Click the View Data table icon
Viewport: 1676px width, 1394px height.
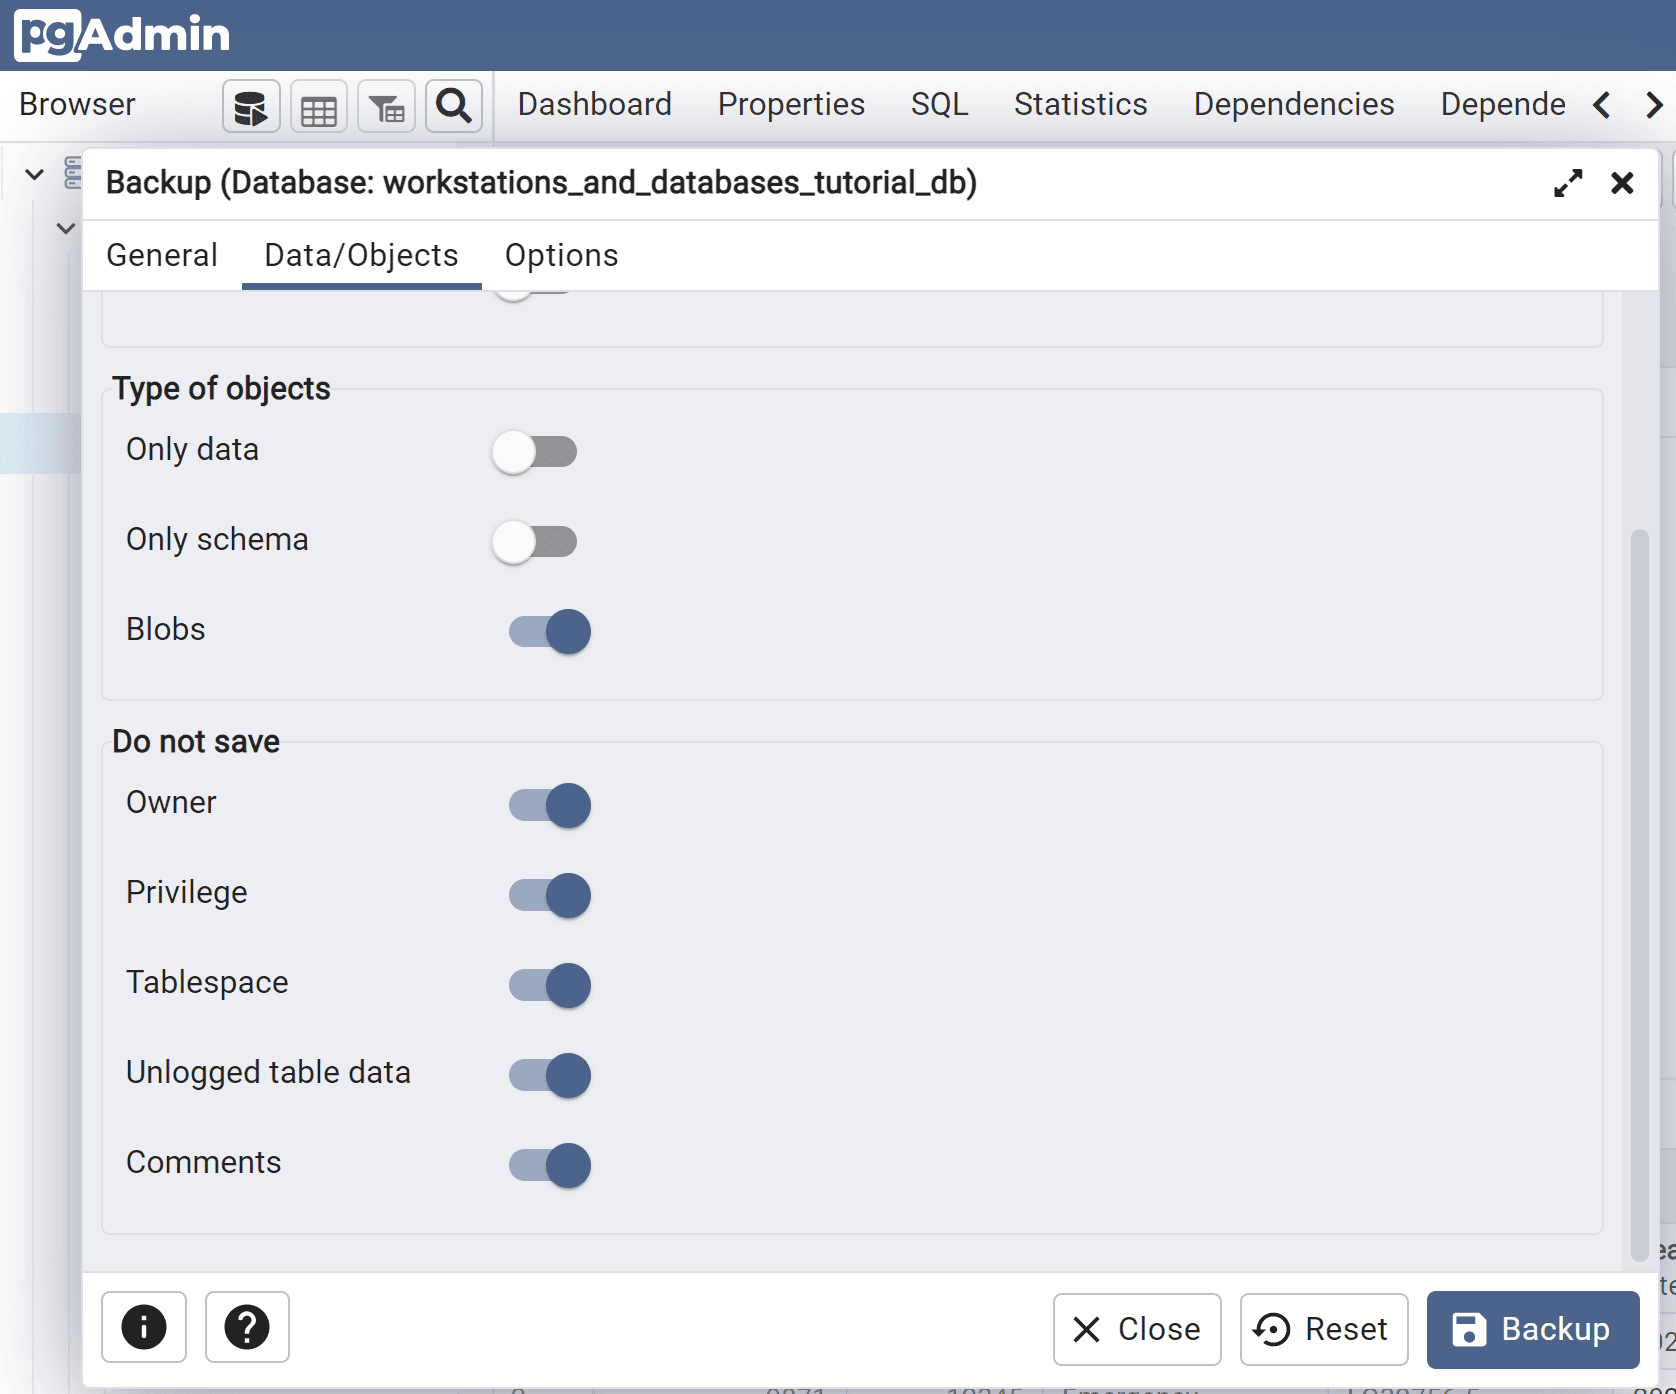[x=319, y=107]
